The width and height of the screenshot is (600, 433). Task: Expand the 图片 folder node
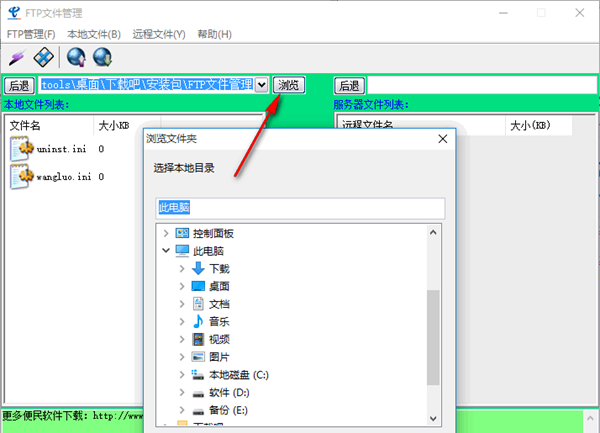pyautogui.click(x=182, y=356)
